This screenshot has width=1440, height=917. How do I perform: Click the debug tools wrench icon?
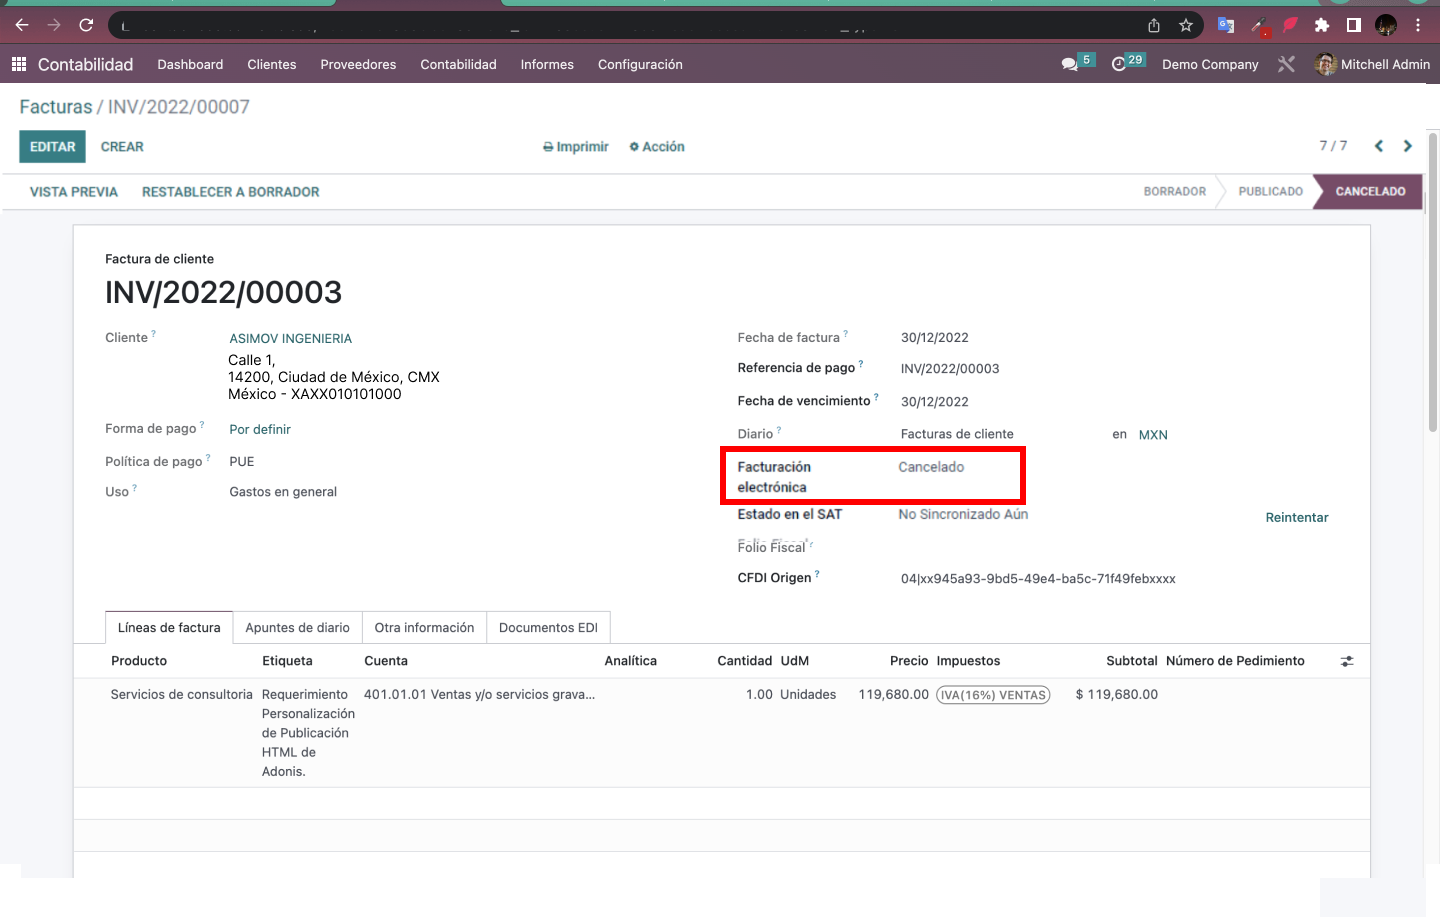click(x=1286, y=64)
